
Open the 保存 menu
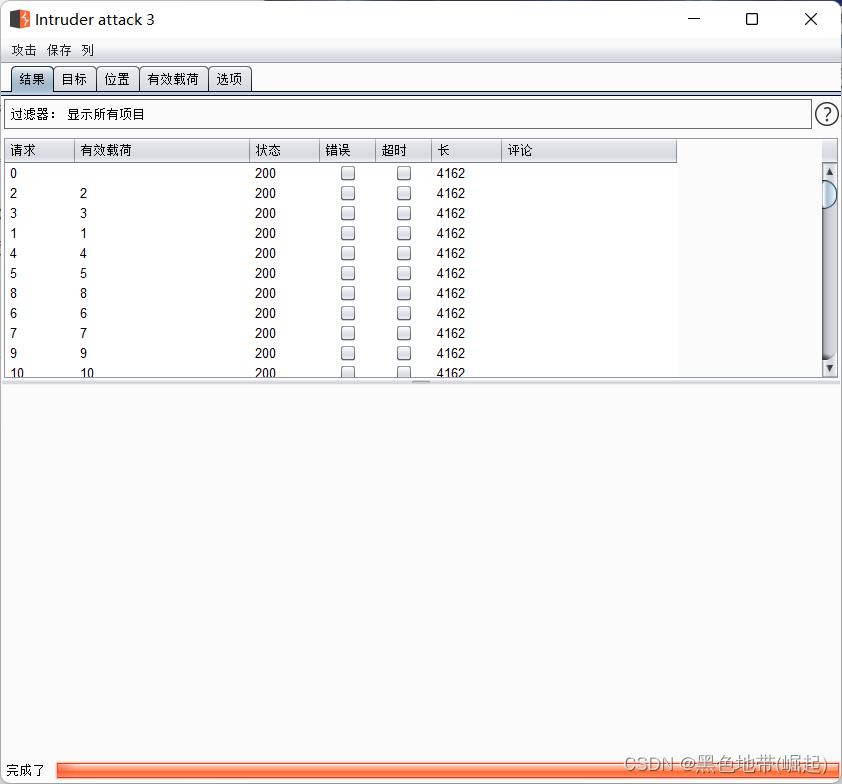click(59, 50)
